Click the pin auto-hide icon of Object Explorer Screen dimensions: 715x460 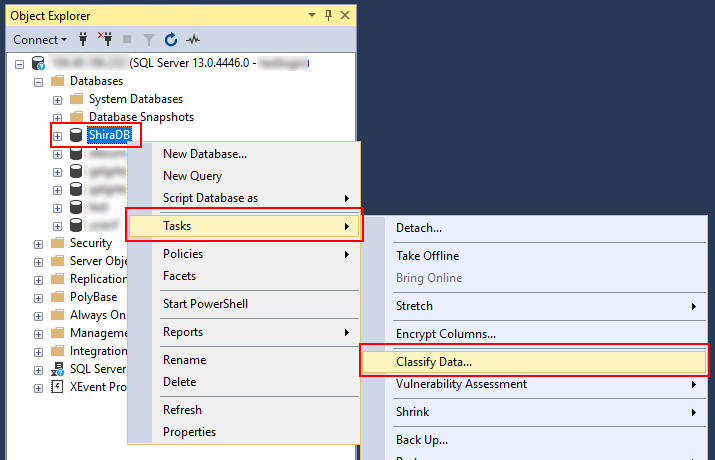click(329, 16)
